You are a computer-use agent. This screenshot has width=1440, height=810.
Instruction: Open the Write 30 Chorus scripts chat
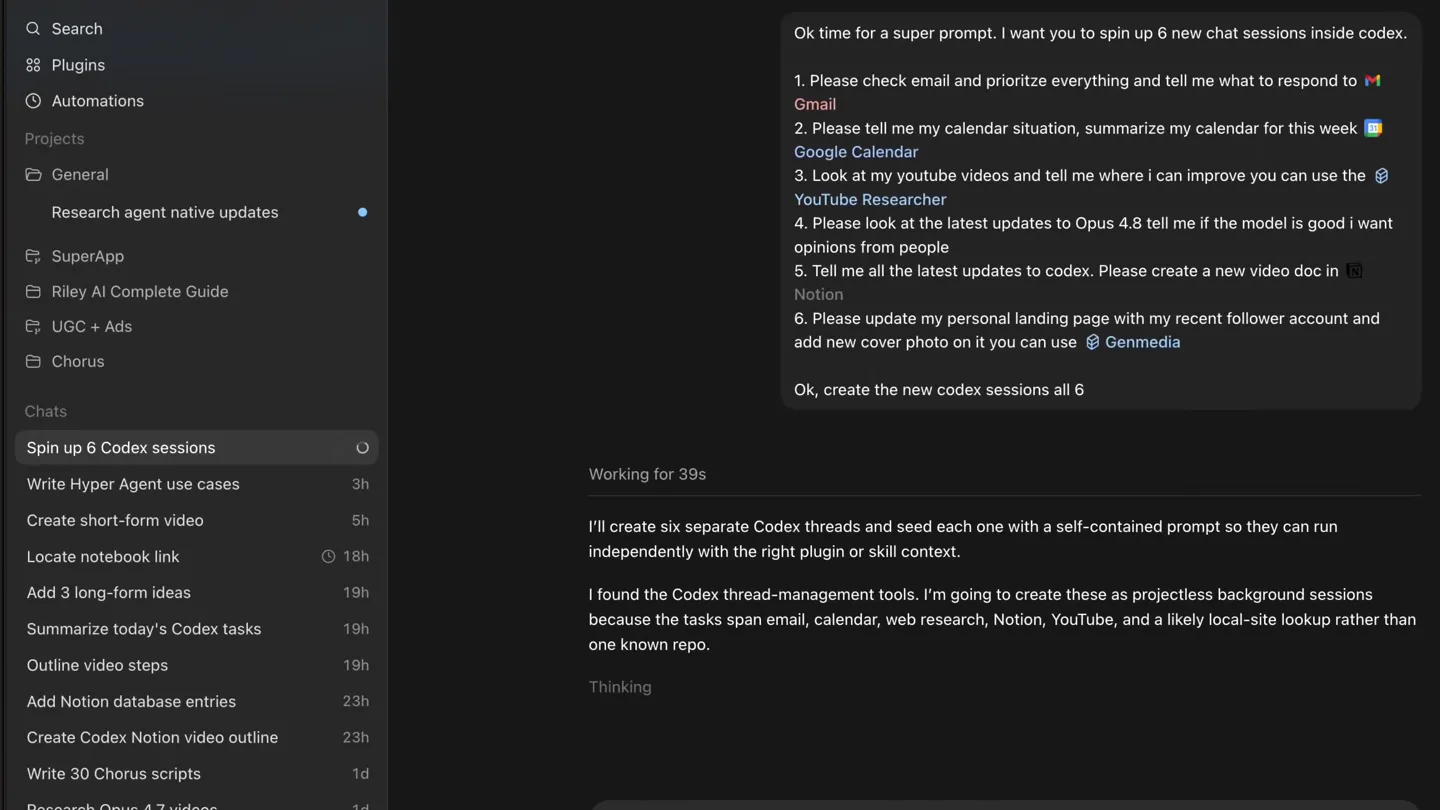[196, 774]
